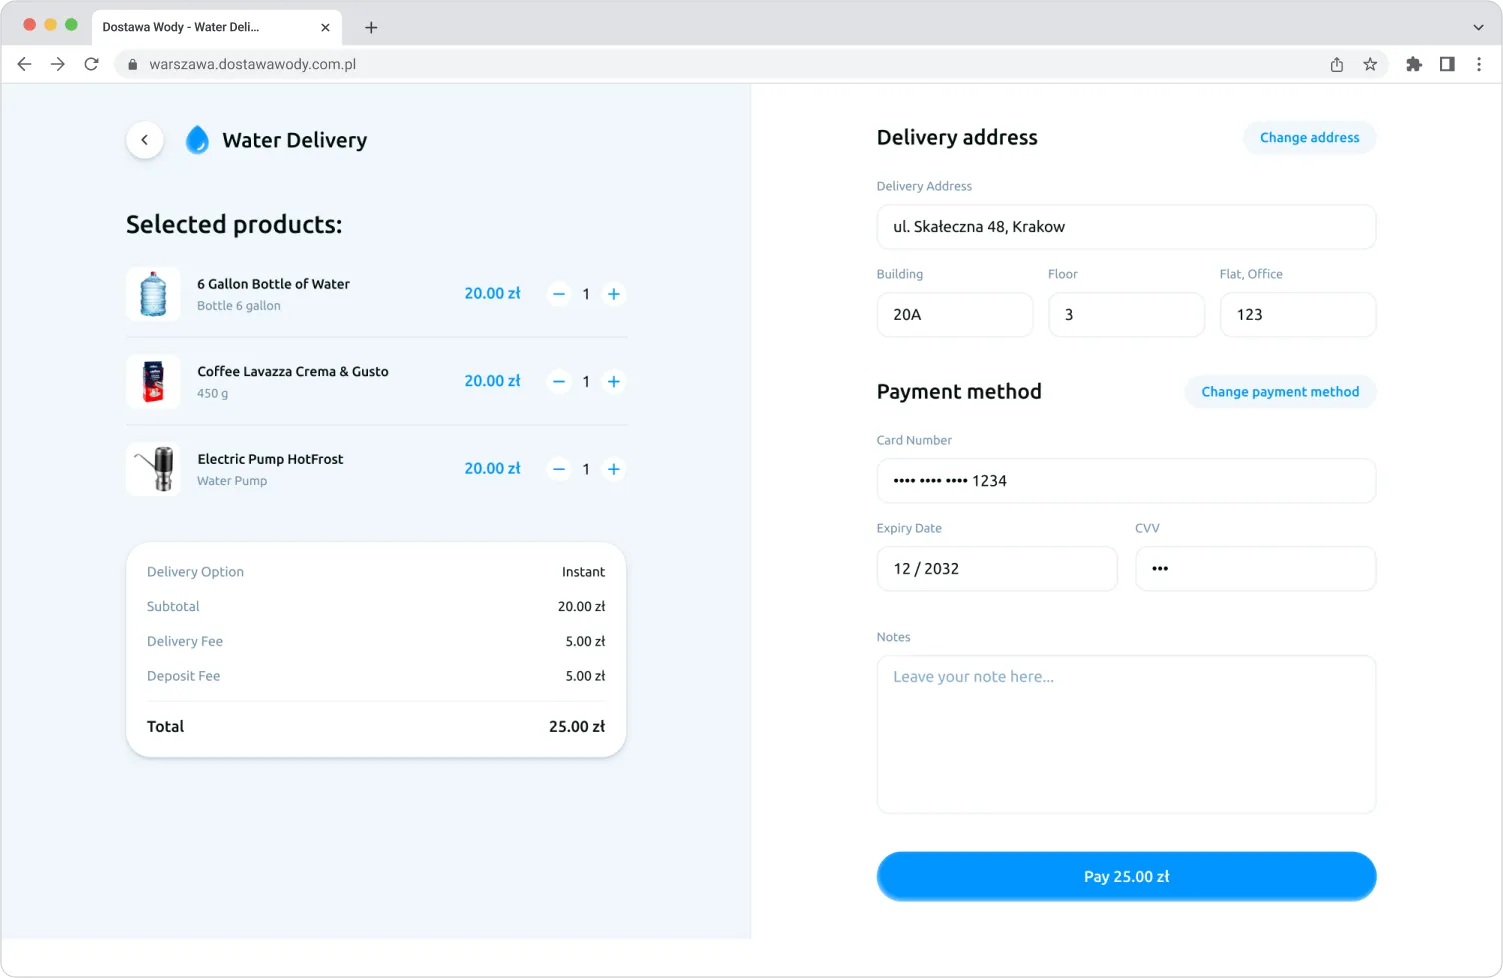
Task: Click the back arrow beside Water Delivery
Action: pyautogui.click(x=145, y=140)
